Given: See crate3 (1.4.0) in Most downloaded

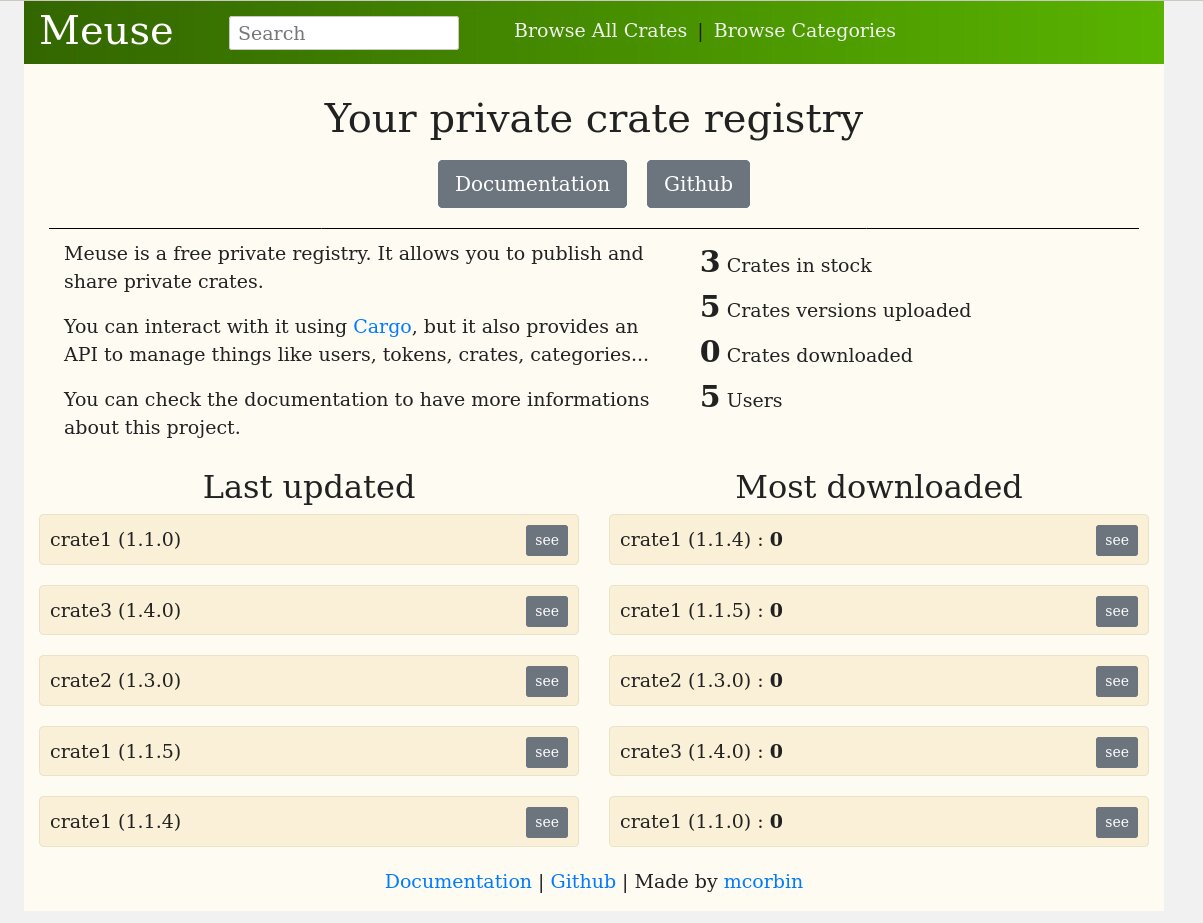Looking at the screenshot, I should click(1117, 752).
